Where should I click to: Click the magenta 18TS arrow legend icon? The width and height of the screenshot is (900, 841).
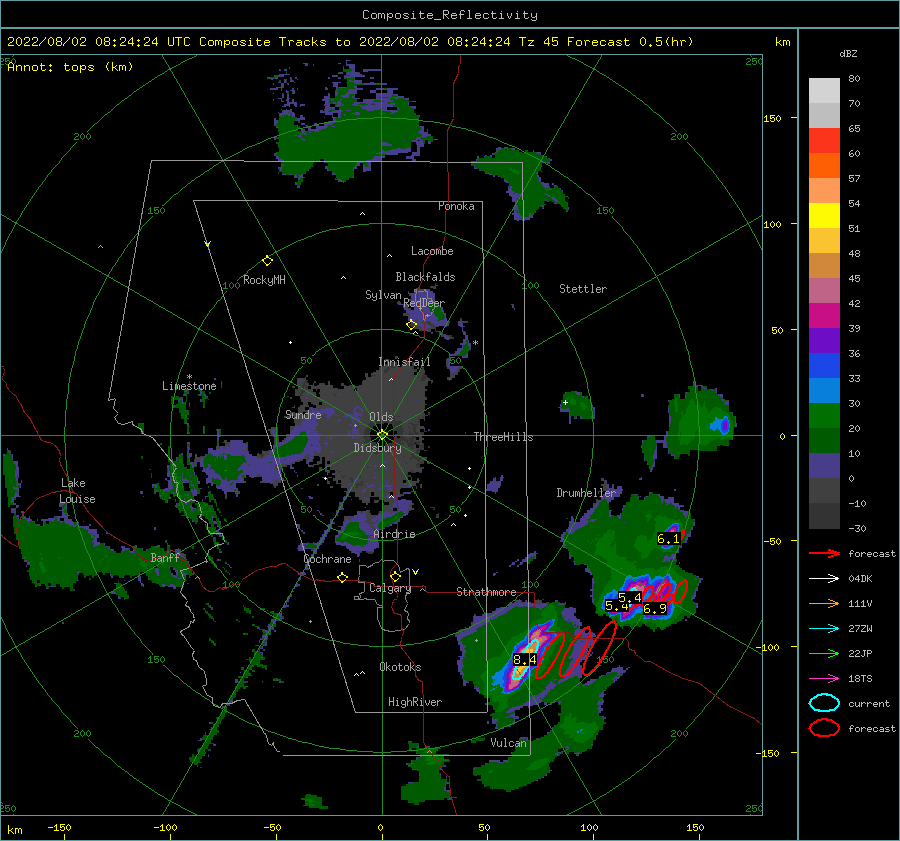click(x=824, y=679)
